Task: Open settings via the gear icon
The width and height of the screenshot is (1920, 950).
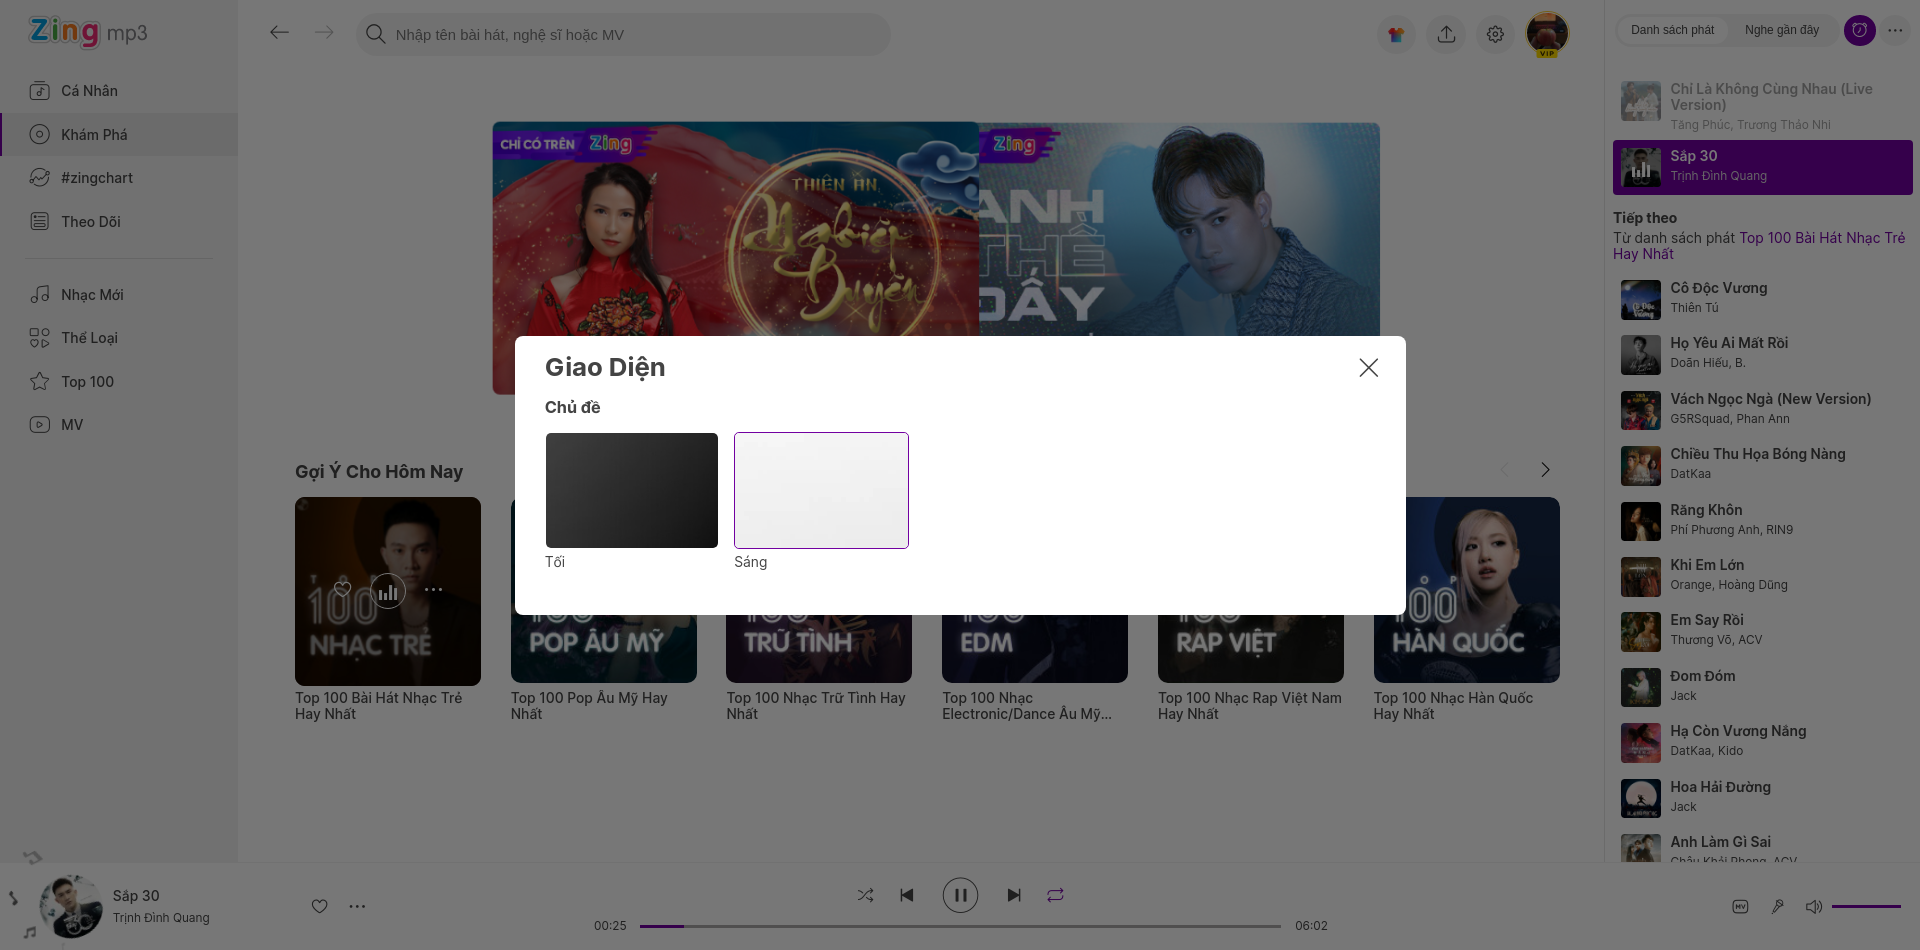Action: pyautogui.click(x=1495, y=33)
